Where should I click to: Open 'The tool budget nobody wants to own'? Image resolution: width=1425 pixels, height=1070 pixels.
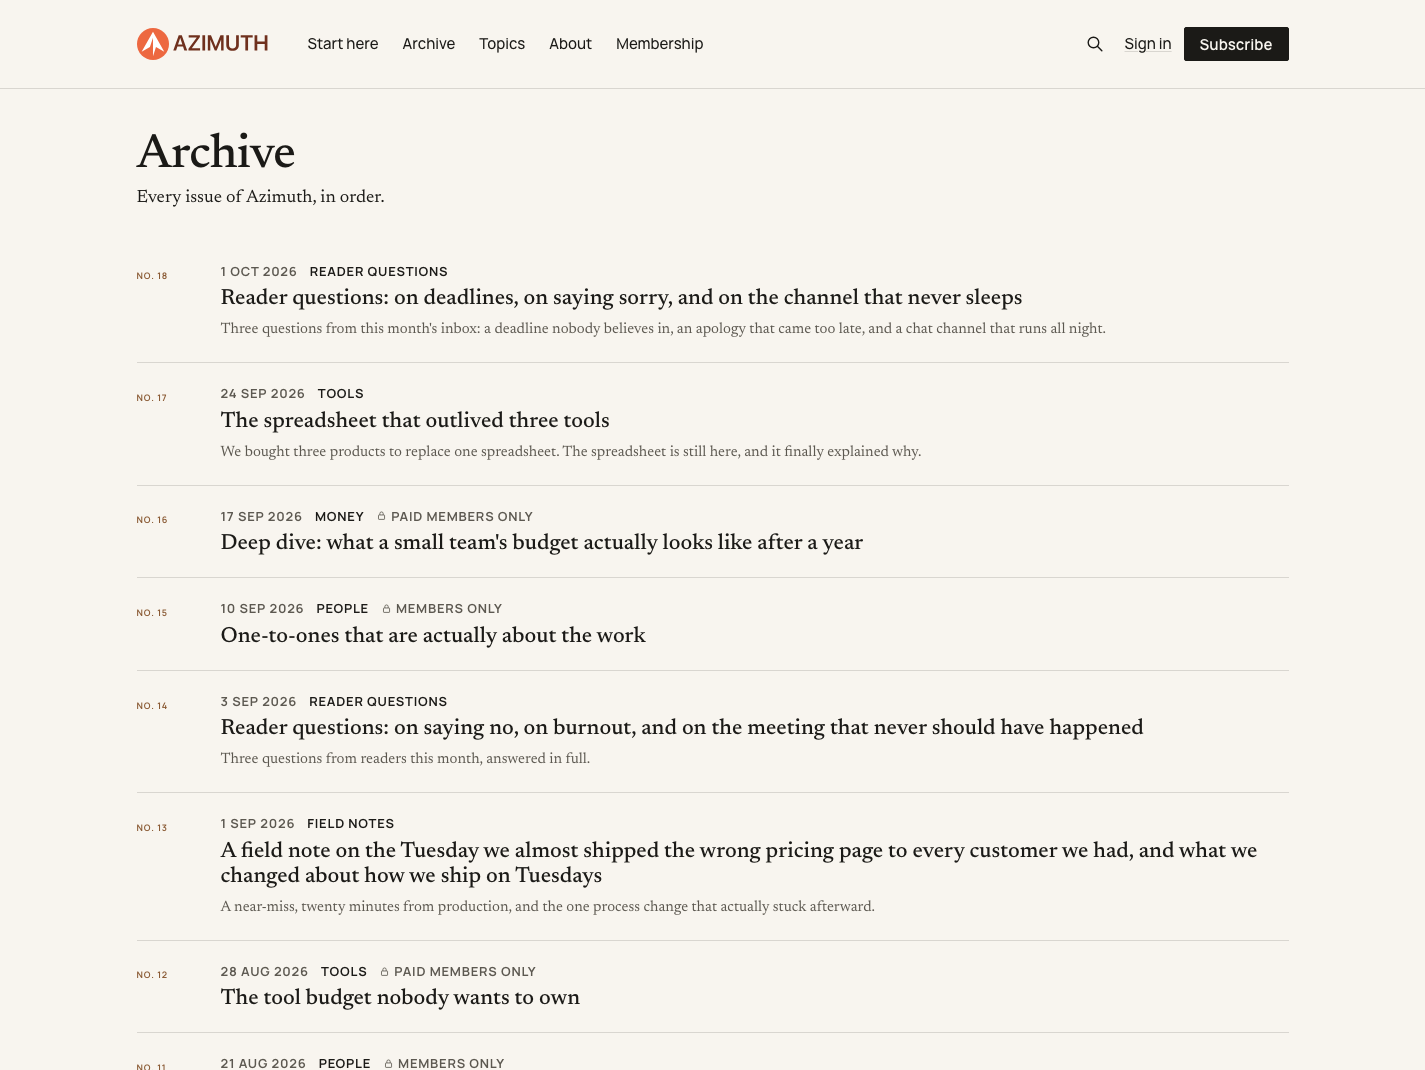pos(400,997)
